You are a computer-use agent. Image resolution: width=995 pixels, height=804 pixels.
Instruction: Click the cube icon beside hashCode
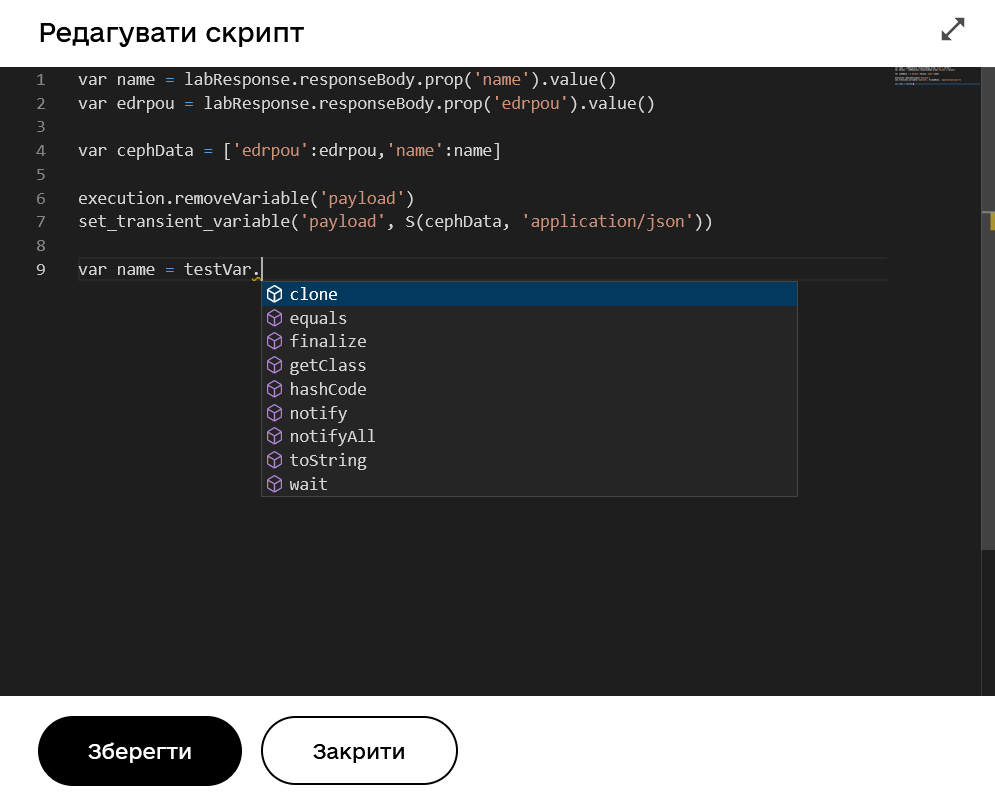pyautogui.click(x=274, y=389)
